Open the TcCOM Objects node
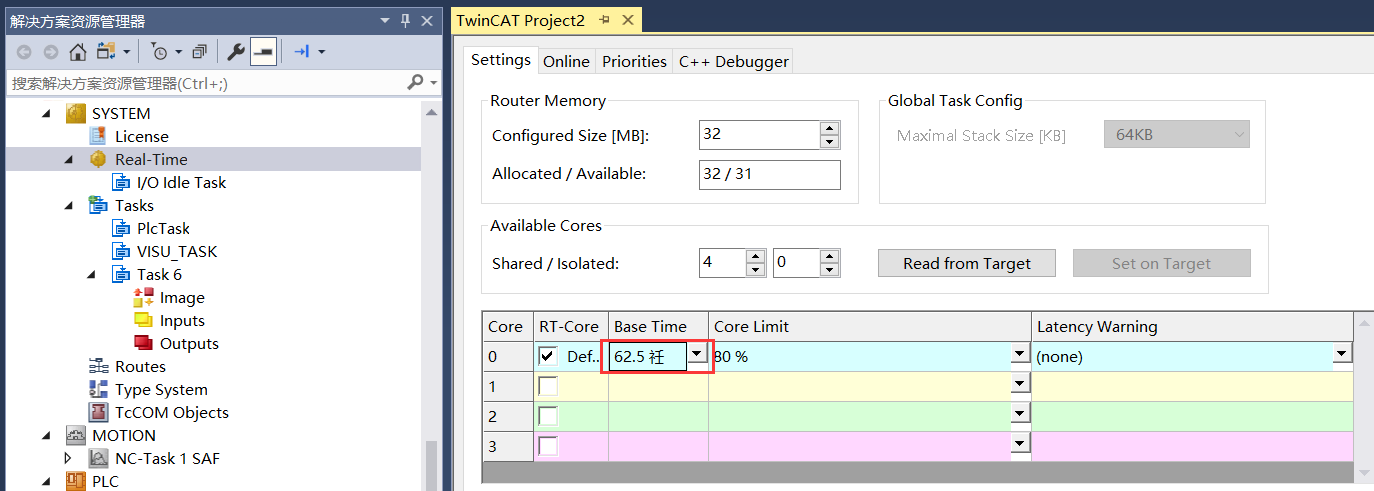This screenshot has width=1374, height=491. (x=171, y=413)
